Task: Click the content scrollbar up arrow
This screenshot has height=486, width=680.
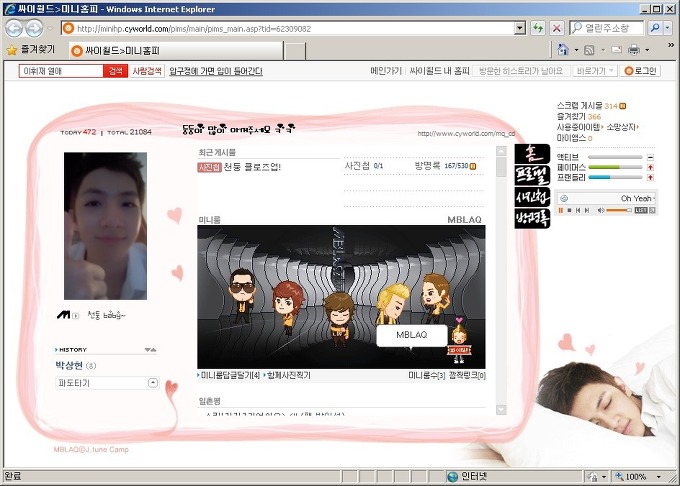Action: point(501,151)
